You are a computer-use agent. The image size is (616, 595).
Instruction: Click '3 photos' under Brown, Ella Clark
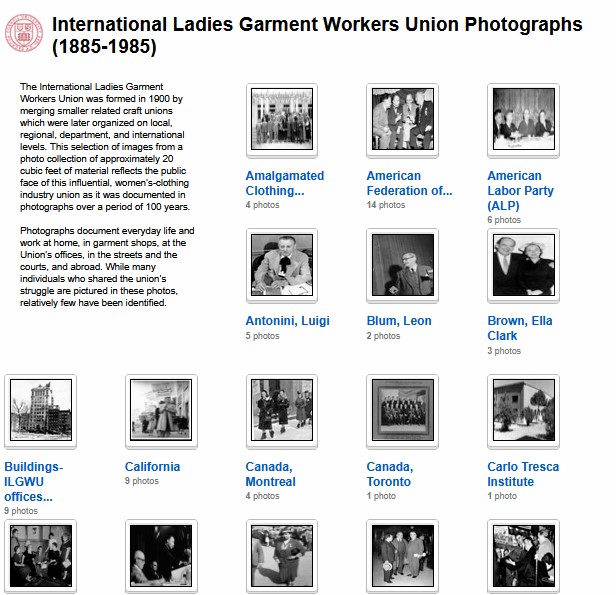coord(504,351)
